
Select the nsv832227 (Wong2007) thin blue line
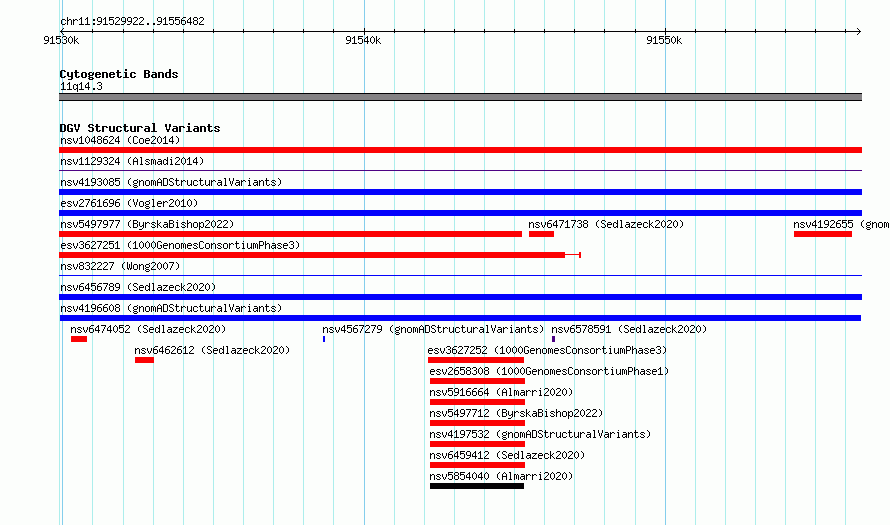point(460,275)
